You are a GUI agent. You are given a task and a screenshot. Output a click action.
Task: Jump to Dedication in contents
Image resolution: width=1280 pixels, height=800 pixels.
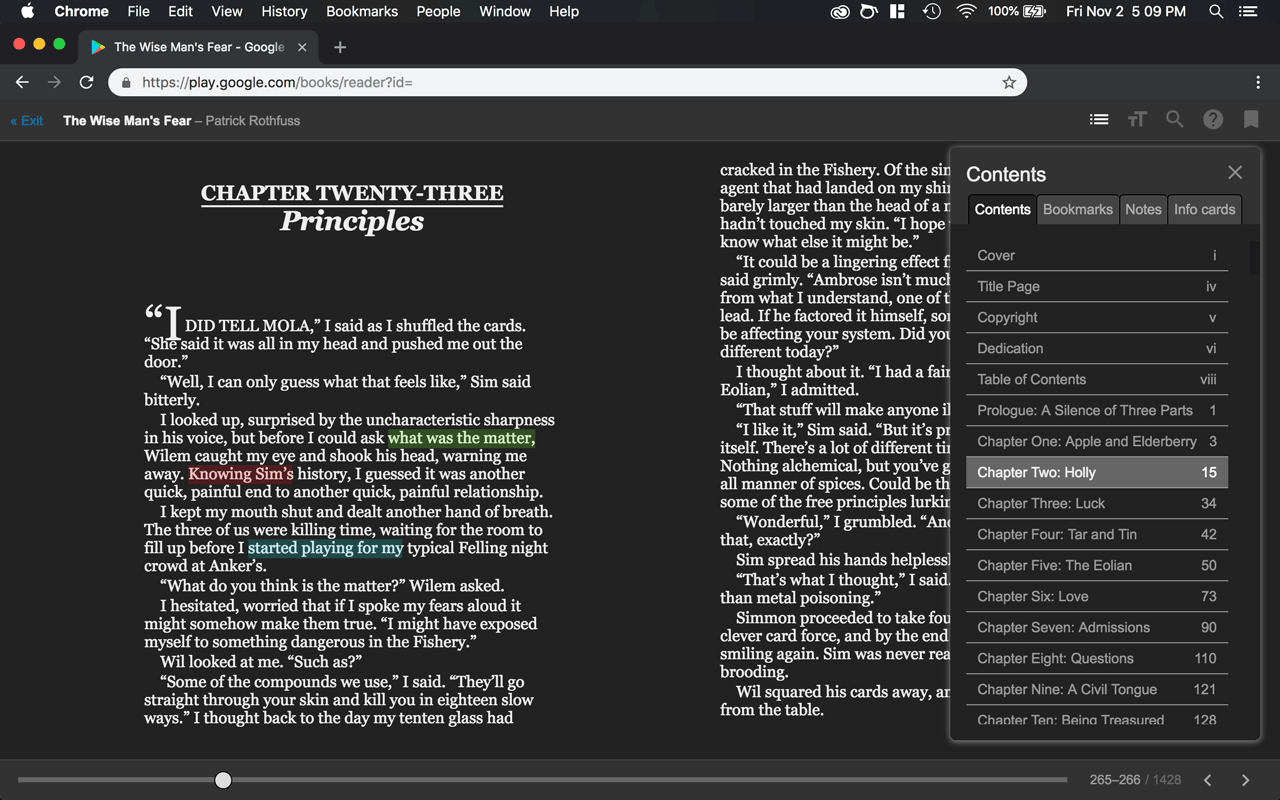(1097, 348)
